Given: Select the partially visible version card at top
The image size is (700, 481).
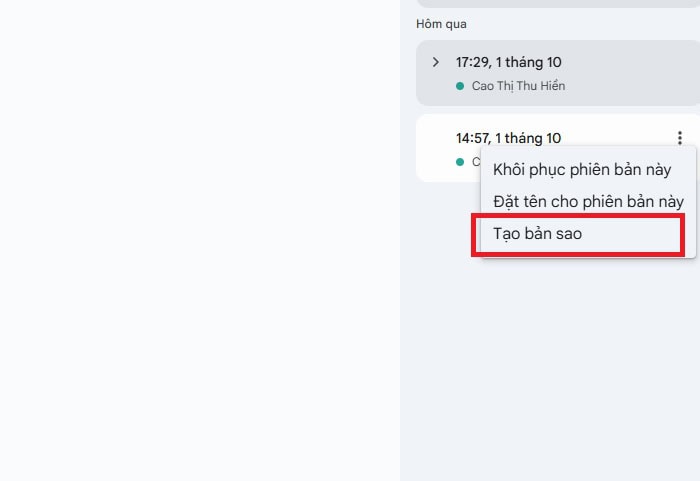Looking at the screenshot, I should click(558, 3).
